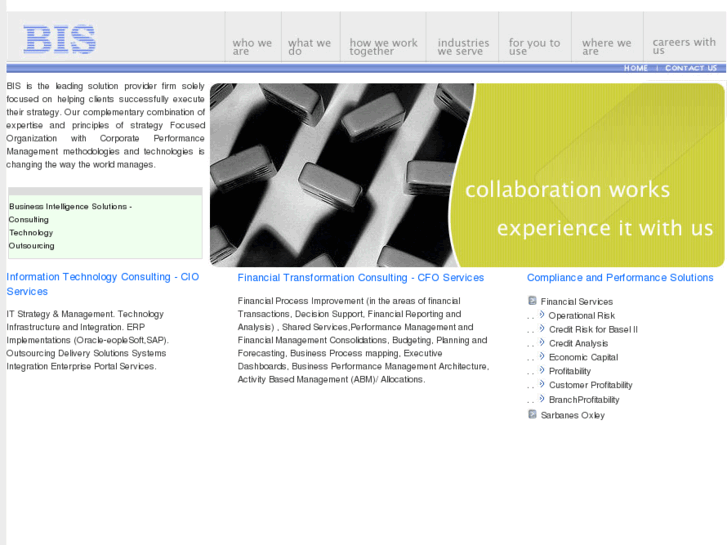Select the Financial Services item
The image size is (727, 545).
tap(576, 301)
